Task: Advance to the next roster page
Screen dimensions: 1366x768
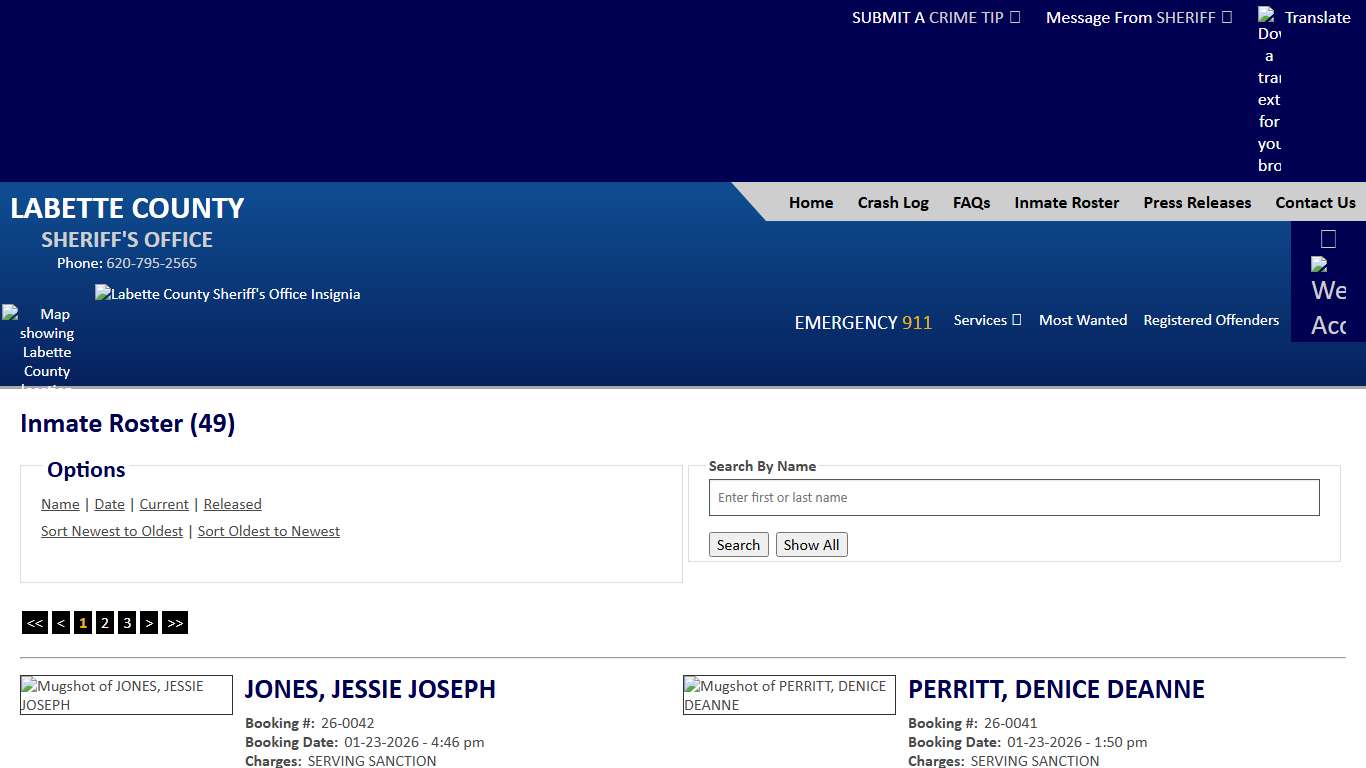Action: (149, 622)
